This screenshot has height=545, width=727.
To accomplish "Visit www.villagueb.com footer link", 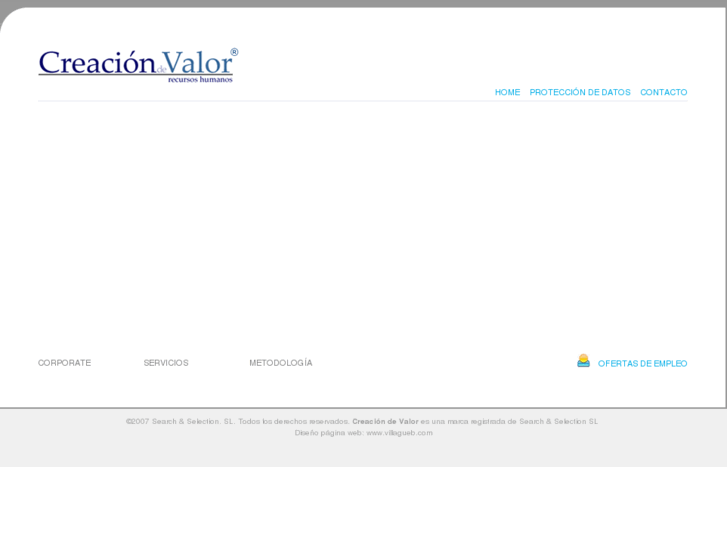I will (x=399, y=433).
